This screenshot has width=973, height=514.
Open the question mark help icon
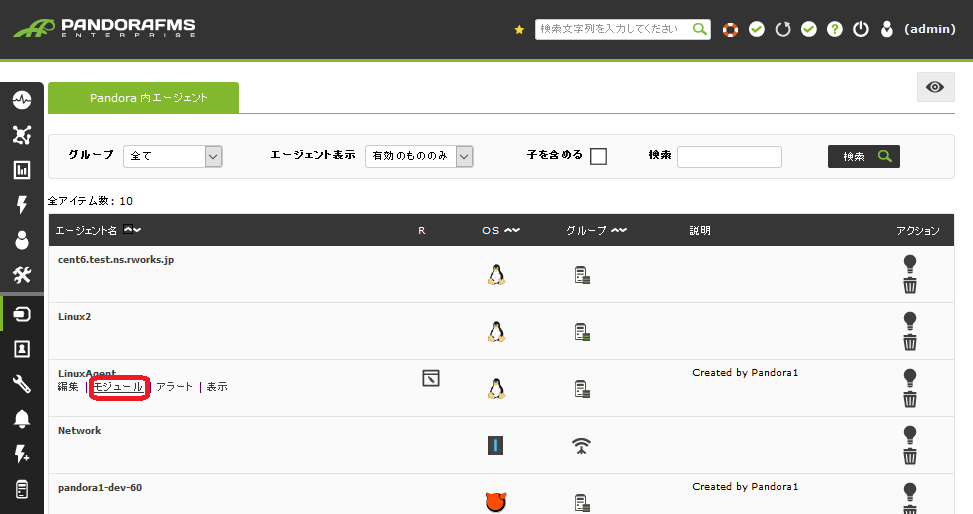[835, 29]
